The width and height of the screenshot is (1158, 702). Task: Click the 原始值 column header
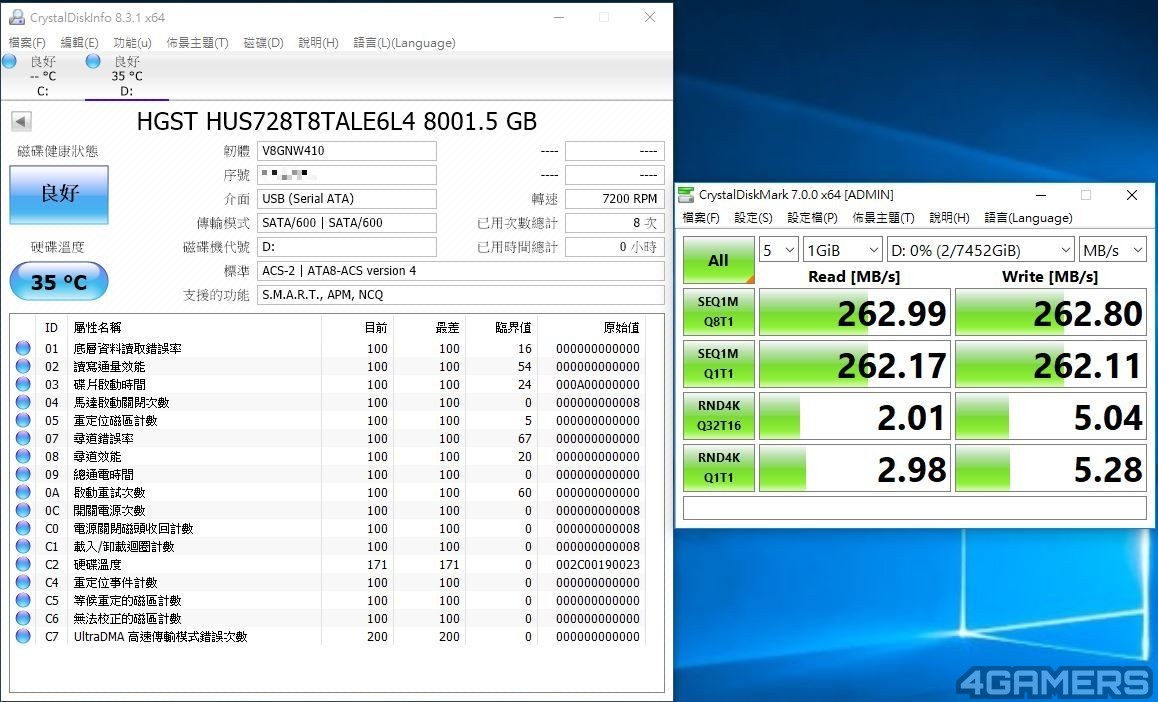point(621,327)
